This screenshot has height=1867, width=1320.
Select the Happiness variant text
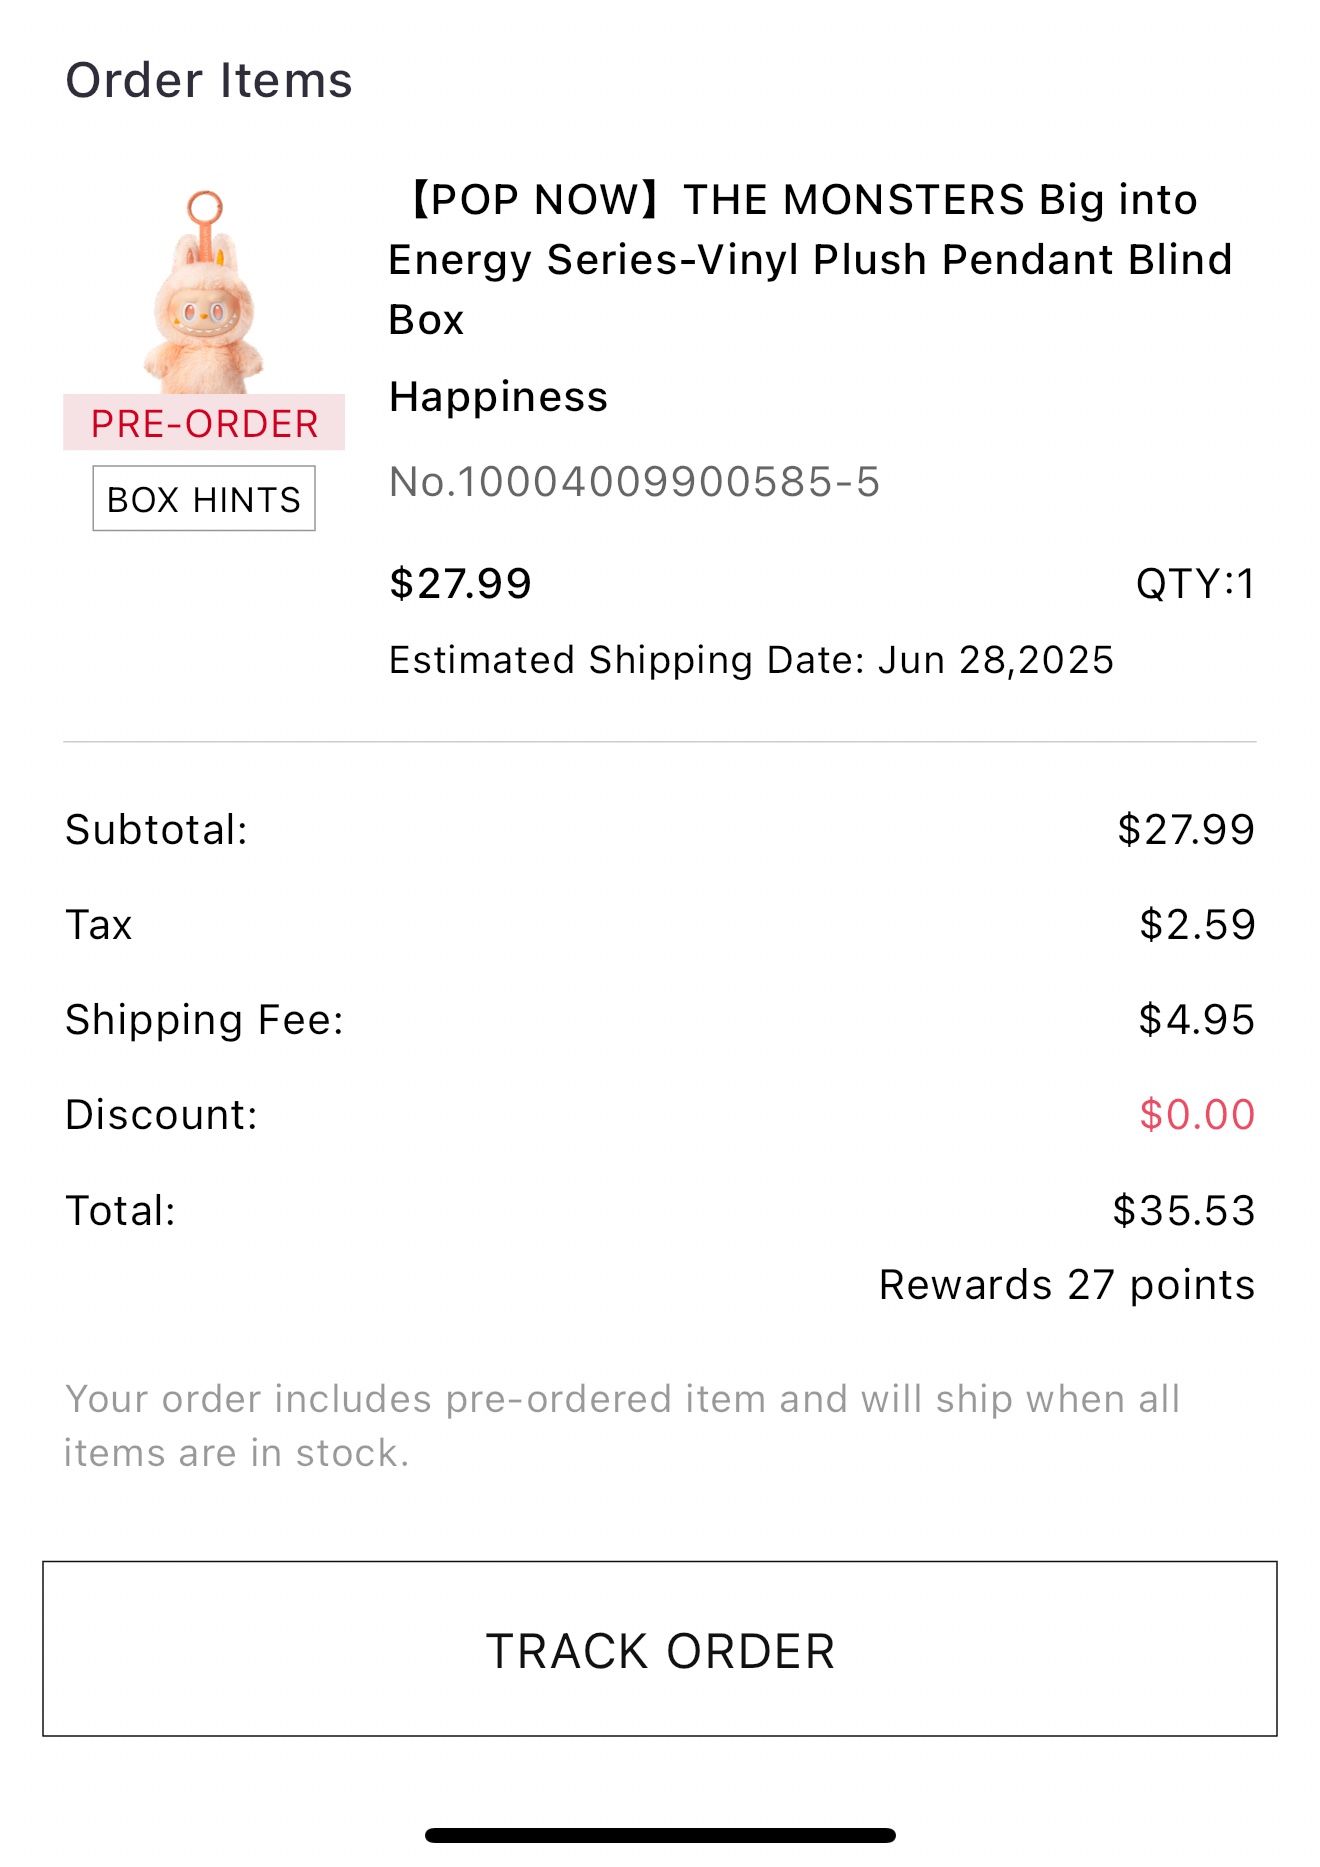(x=498, y=397)
